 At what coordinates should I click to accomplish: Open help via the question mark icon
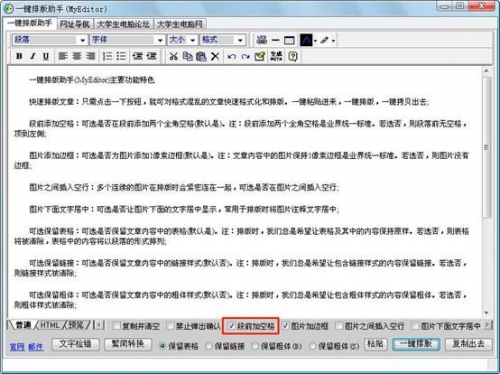[293, 56]
